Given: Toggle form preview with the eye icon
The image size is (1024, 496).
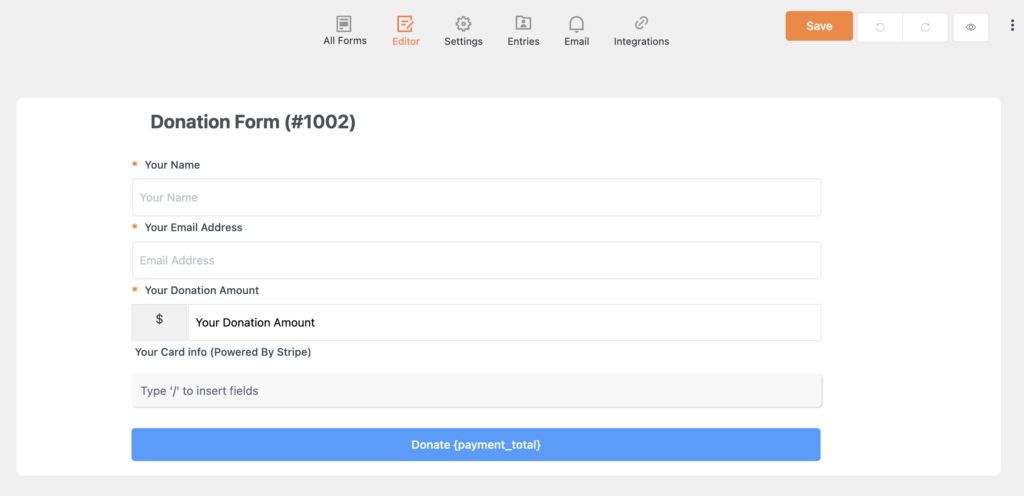Looking at the screenshot, I should tap(970, 27).
